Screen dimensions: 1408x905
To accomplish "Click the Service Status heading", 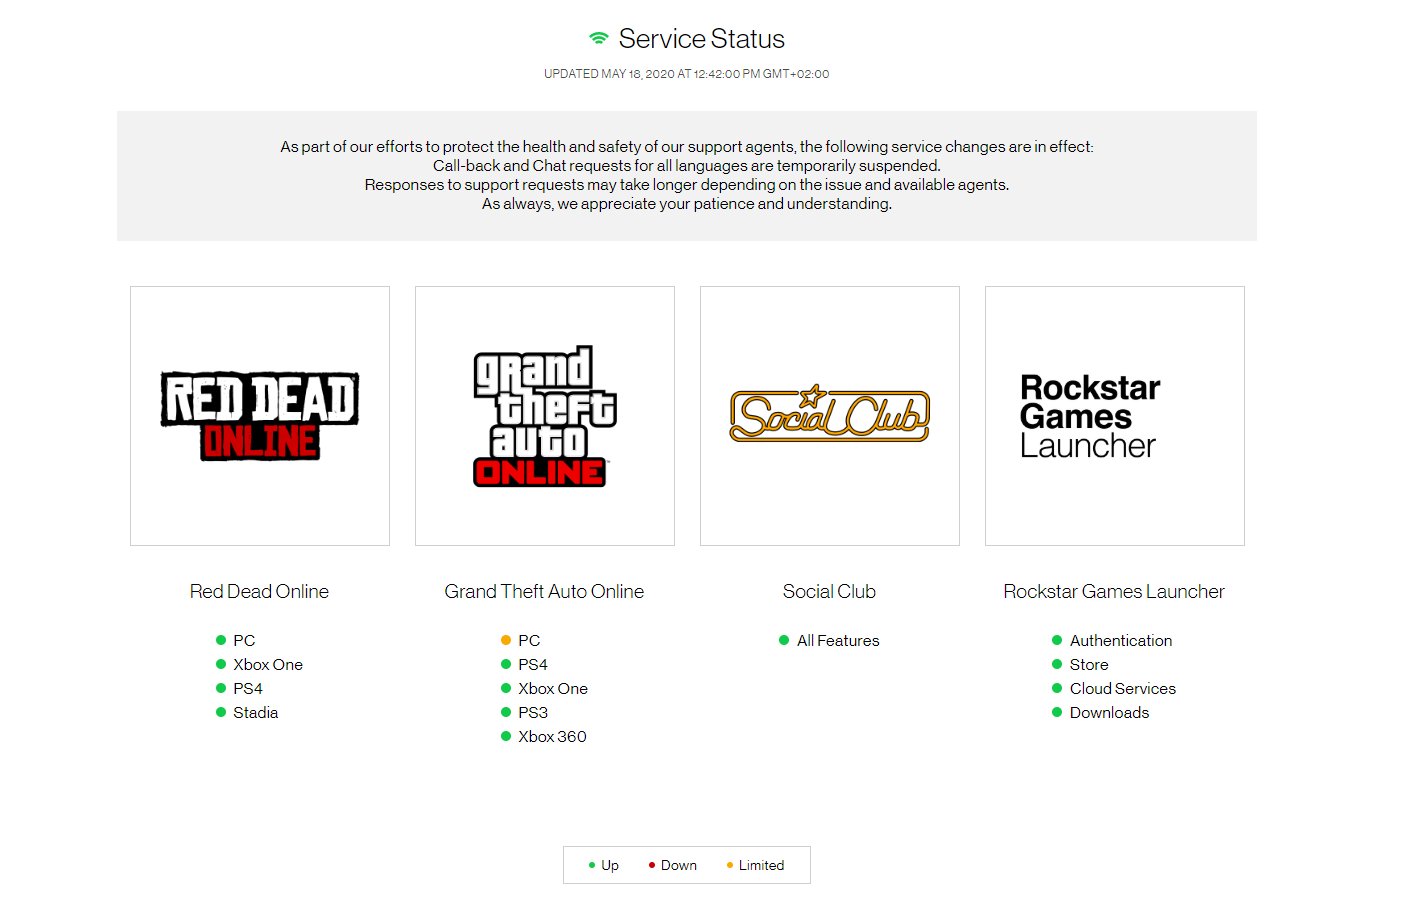I will click(702, 38).
